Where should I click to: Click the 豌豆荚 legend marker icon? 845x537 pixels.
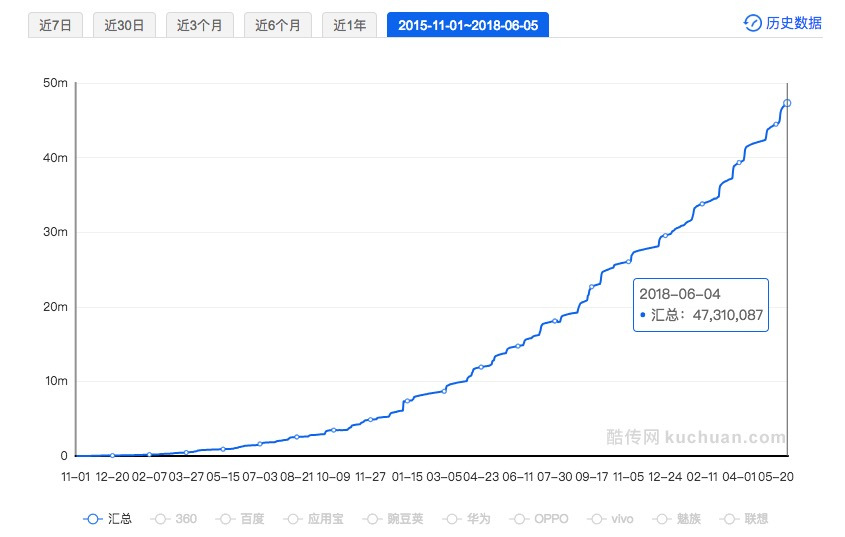(373, 519)
